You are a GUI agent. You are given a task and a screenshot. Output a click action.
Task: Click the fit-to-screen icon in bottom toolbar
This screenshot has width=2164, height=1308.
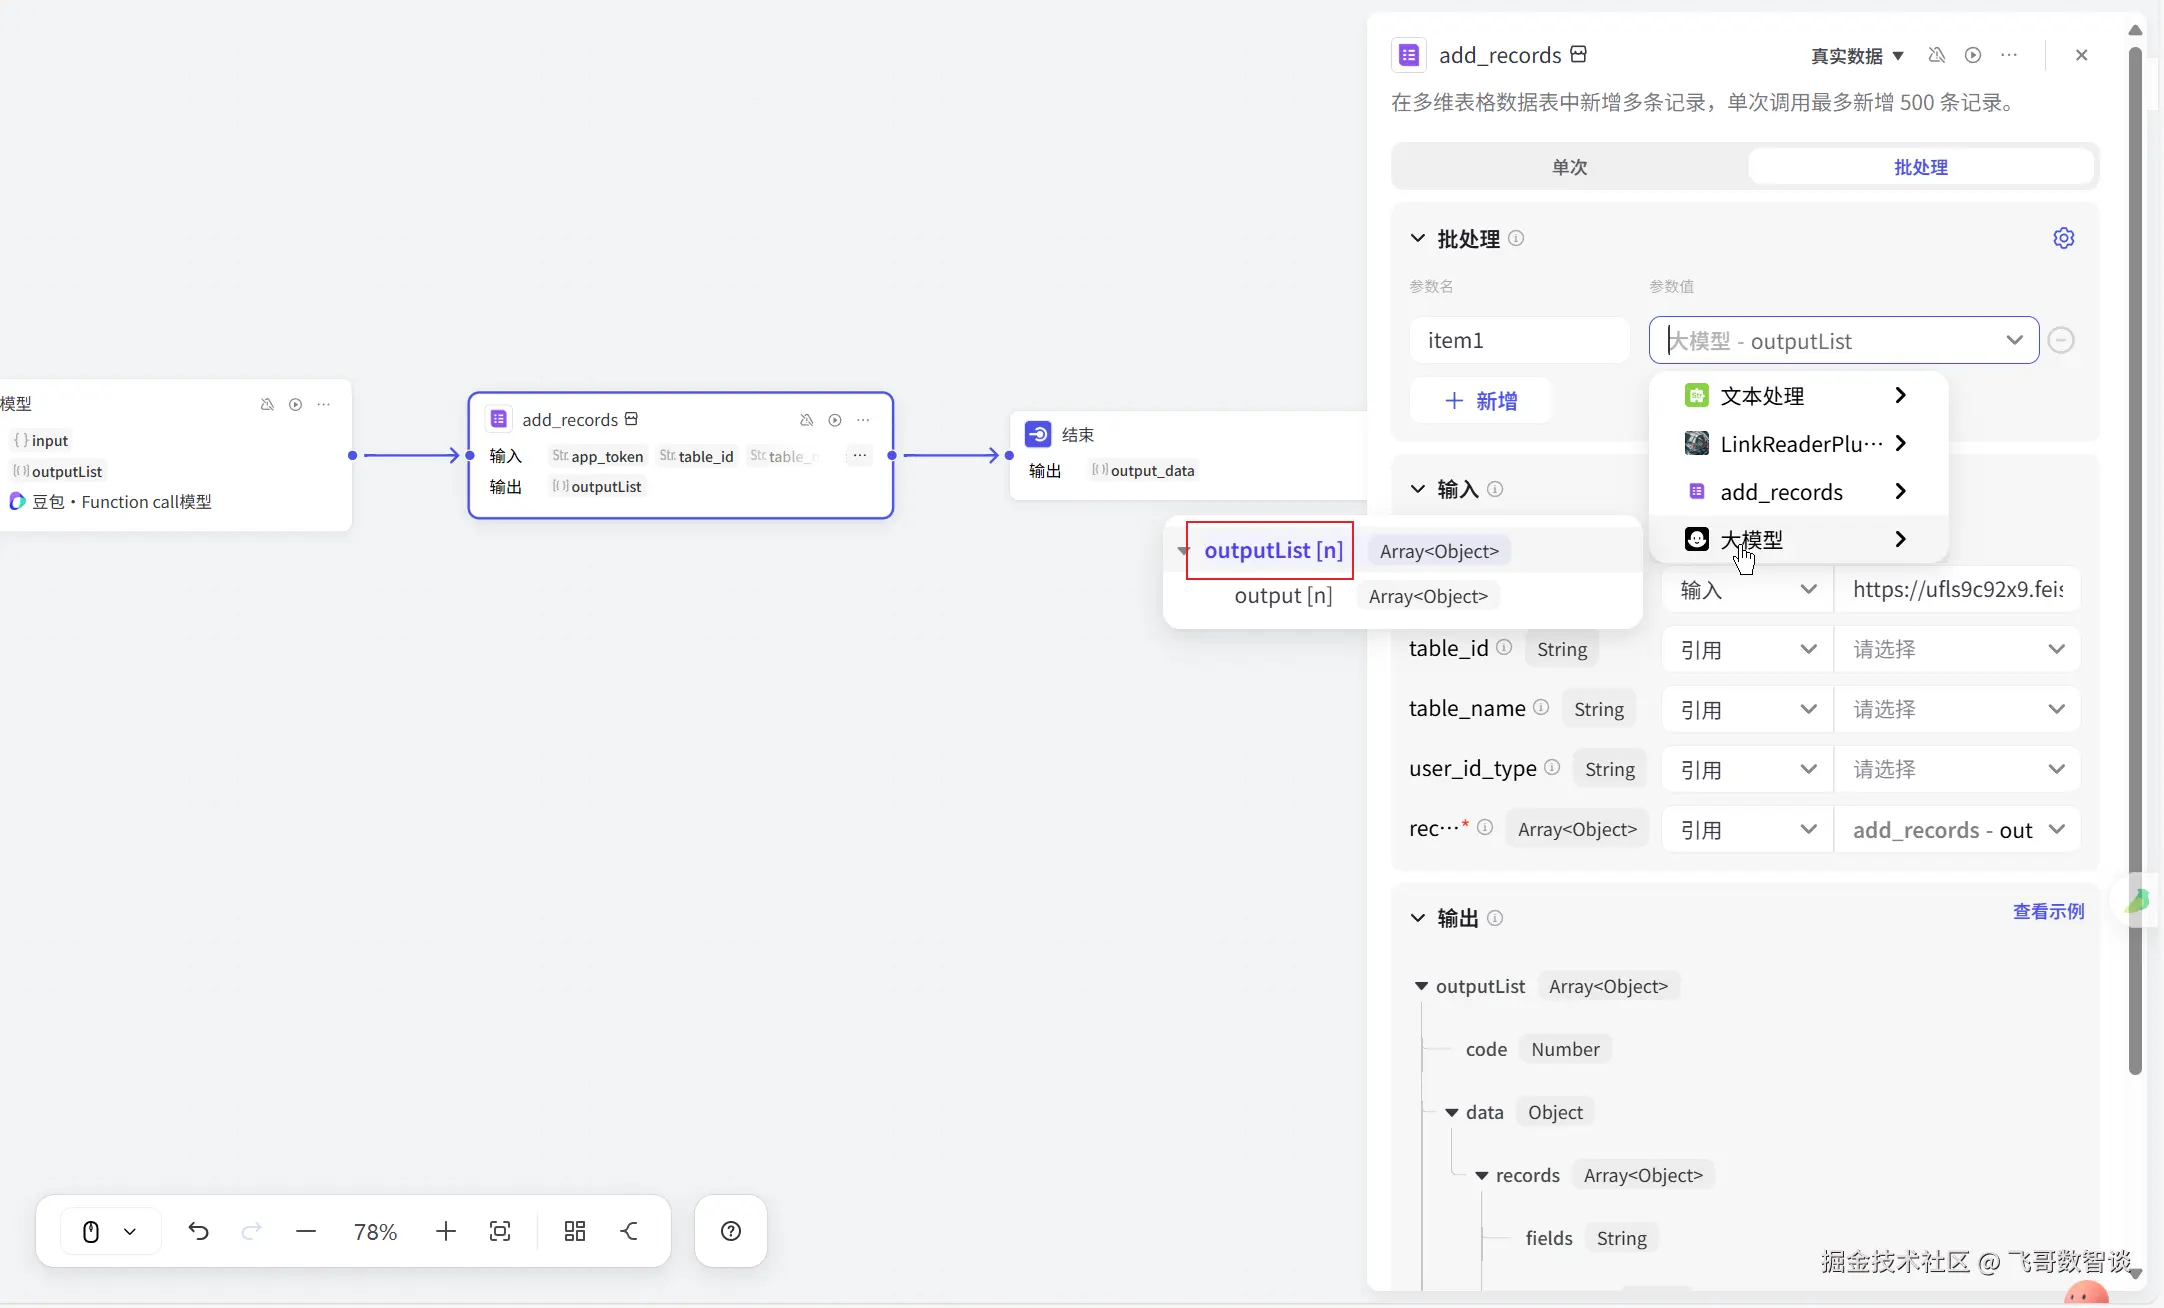pos(500,1231)
